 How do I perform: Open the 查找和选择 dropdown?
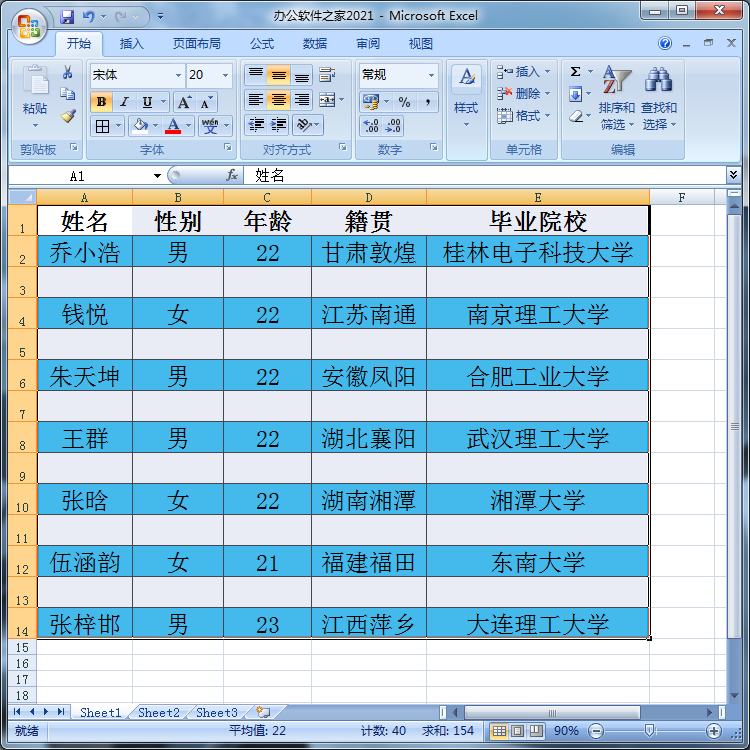tap(659, 98)
